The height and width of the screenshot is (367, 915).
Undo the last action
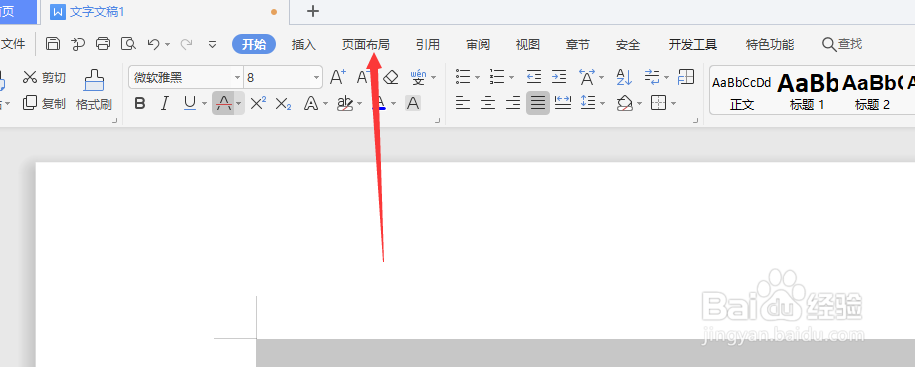point(153,44)
